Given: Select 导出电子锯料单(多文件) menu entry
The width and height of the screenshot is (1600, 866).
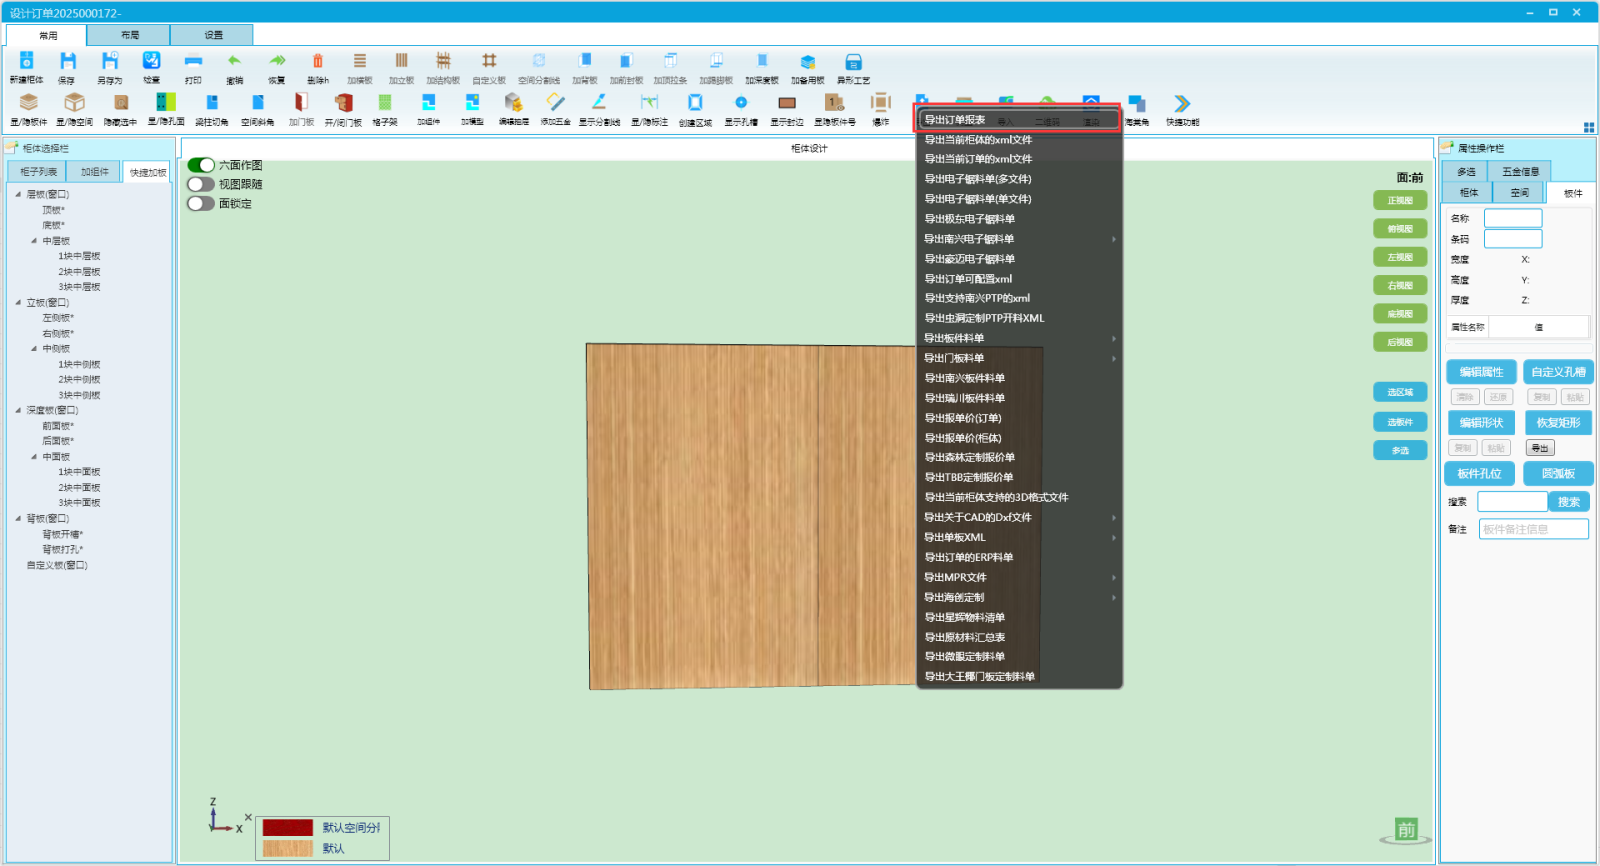Looking at the screenshot, I should pos(1019,179).
